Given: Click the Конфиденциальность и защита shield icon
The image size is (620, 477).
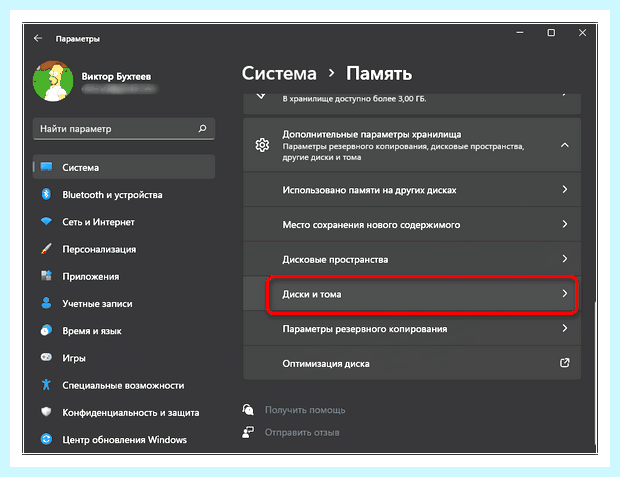Looking at the screenshot, I should pyautogui.click(x=46, y=412).
